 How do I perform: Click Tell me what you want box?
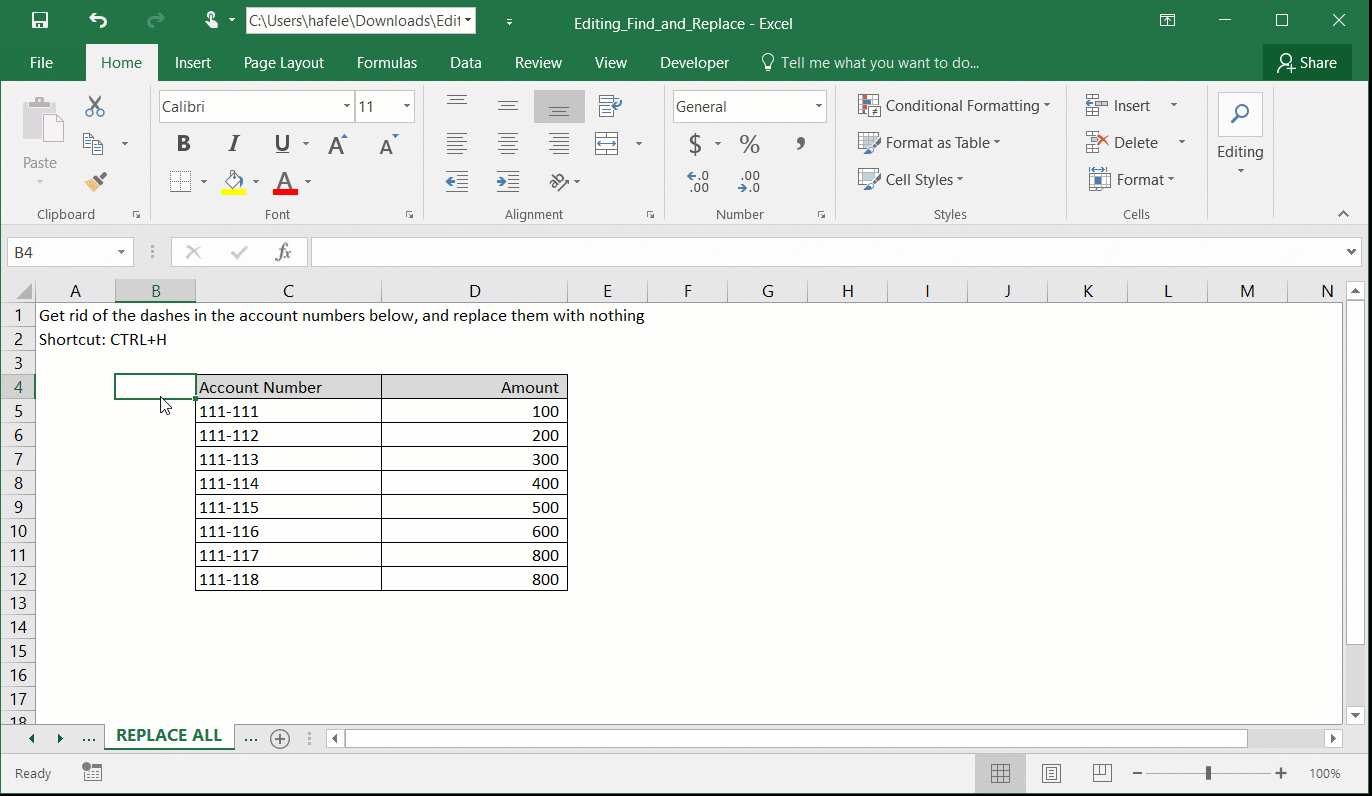[870, 62]
